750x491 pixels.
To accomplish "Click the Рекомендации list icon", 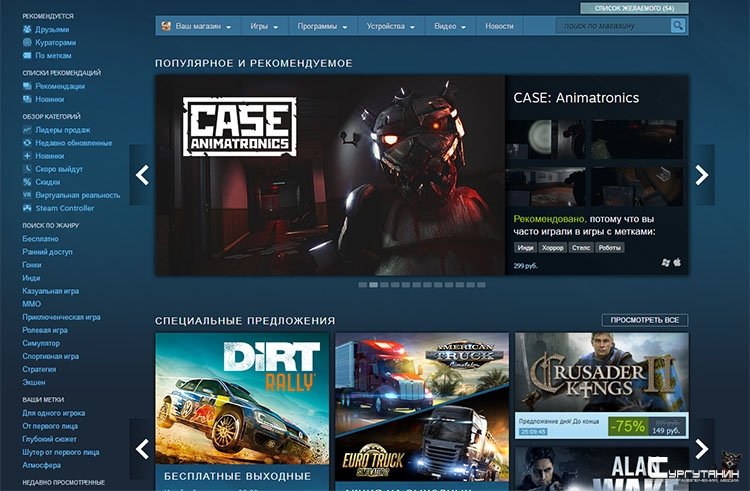I will point(27,86).
